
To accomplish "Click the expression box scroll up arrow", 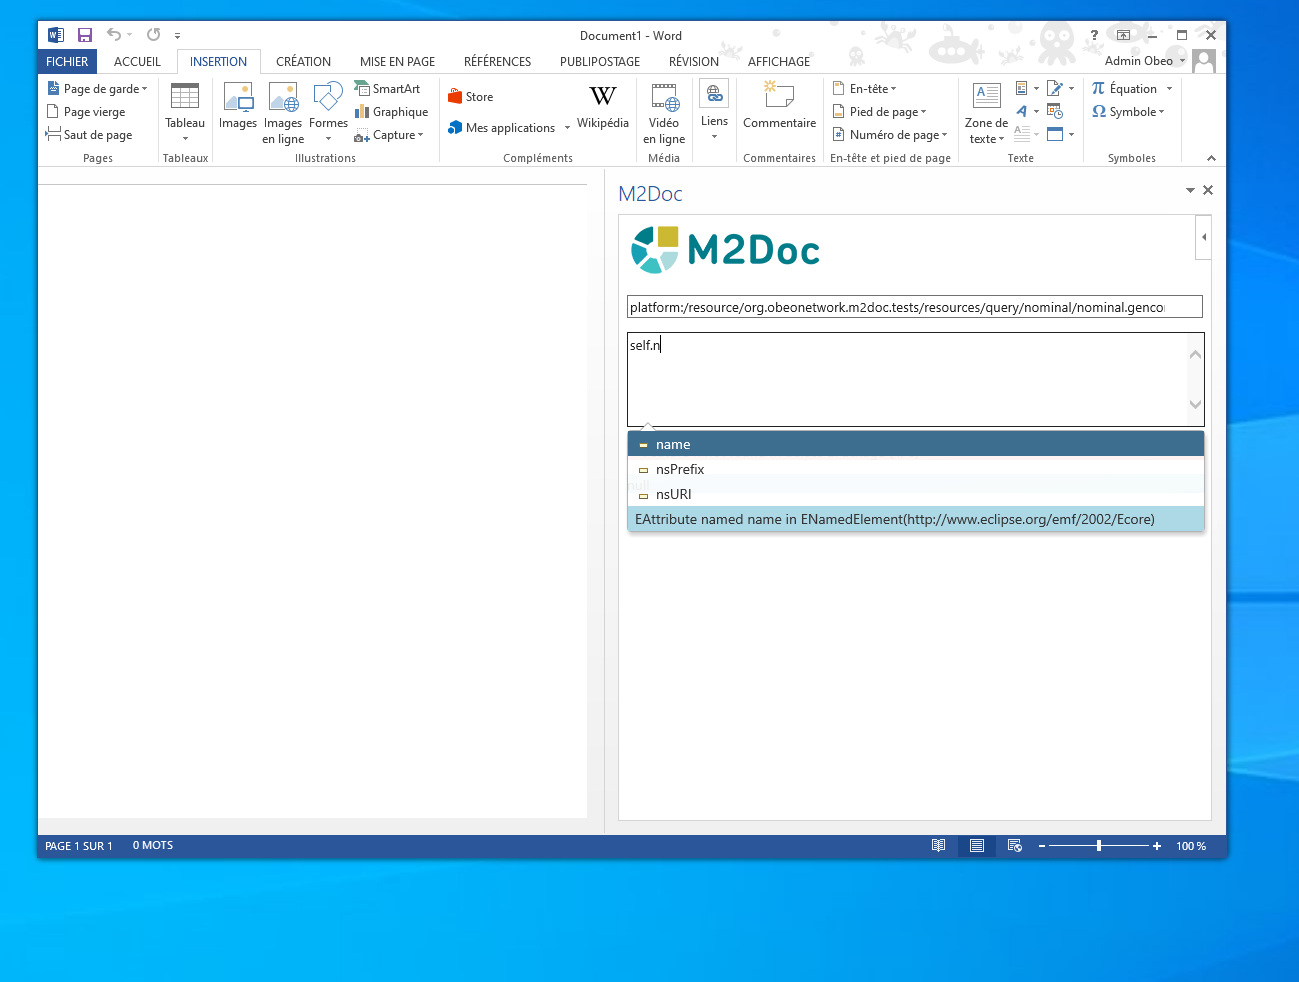I will click(1195, 355).
